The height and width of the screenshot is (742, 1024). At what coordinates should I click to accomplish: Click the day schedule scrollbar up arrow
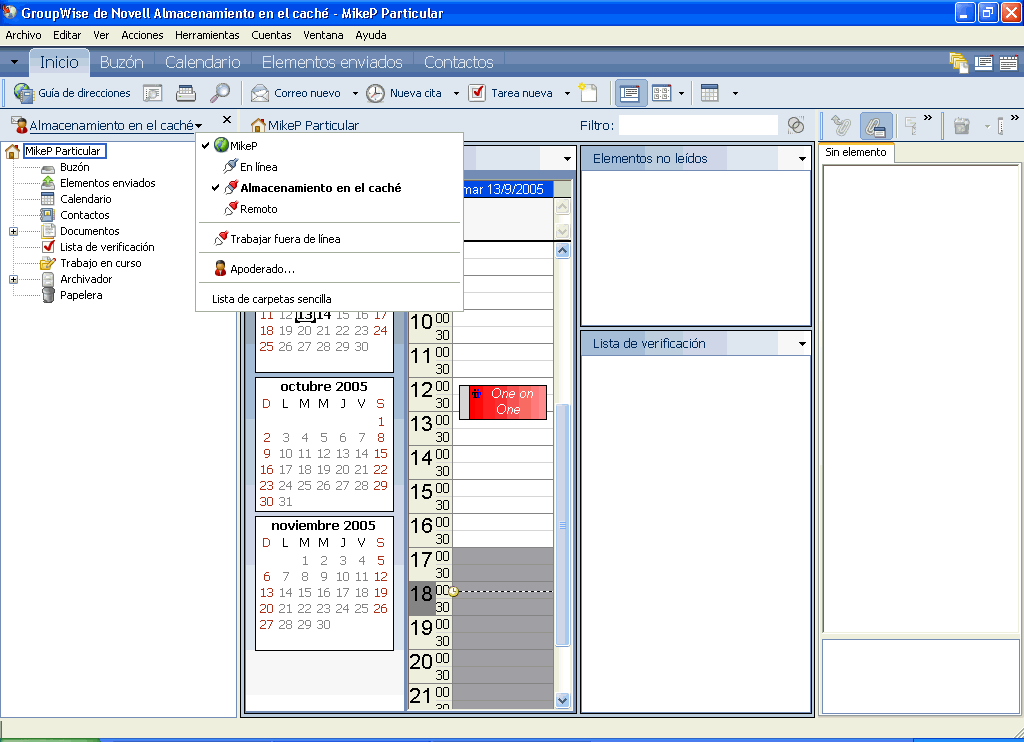(x=562, y=251)
